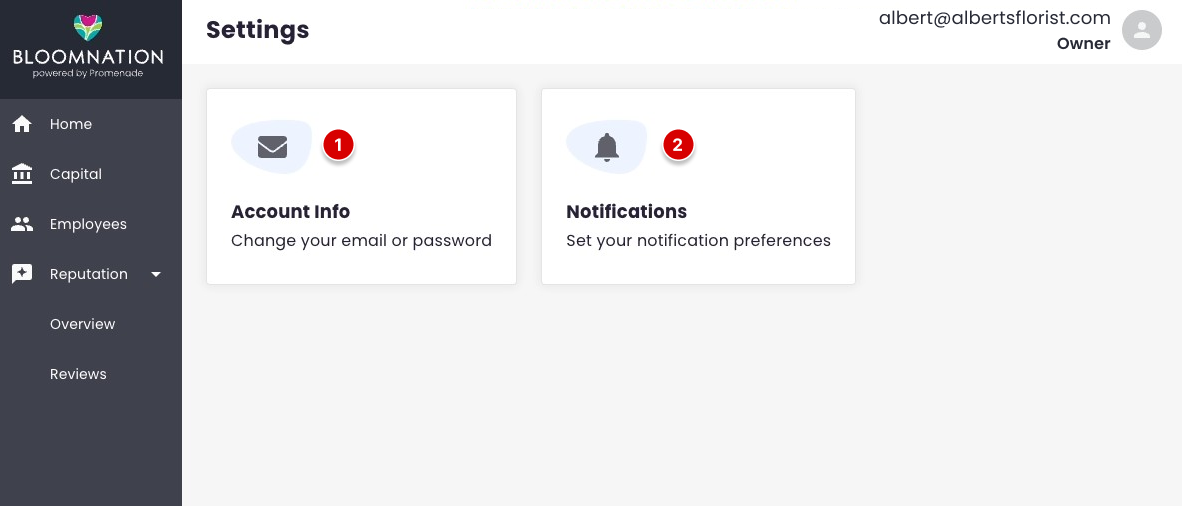Open the Account Info card title

(290, 211)
